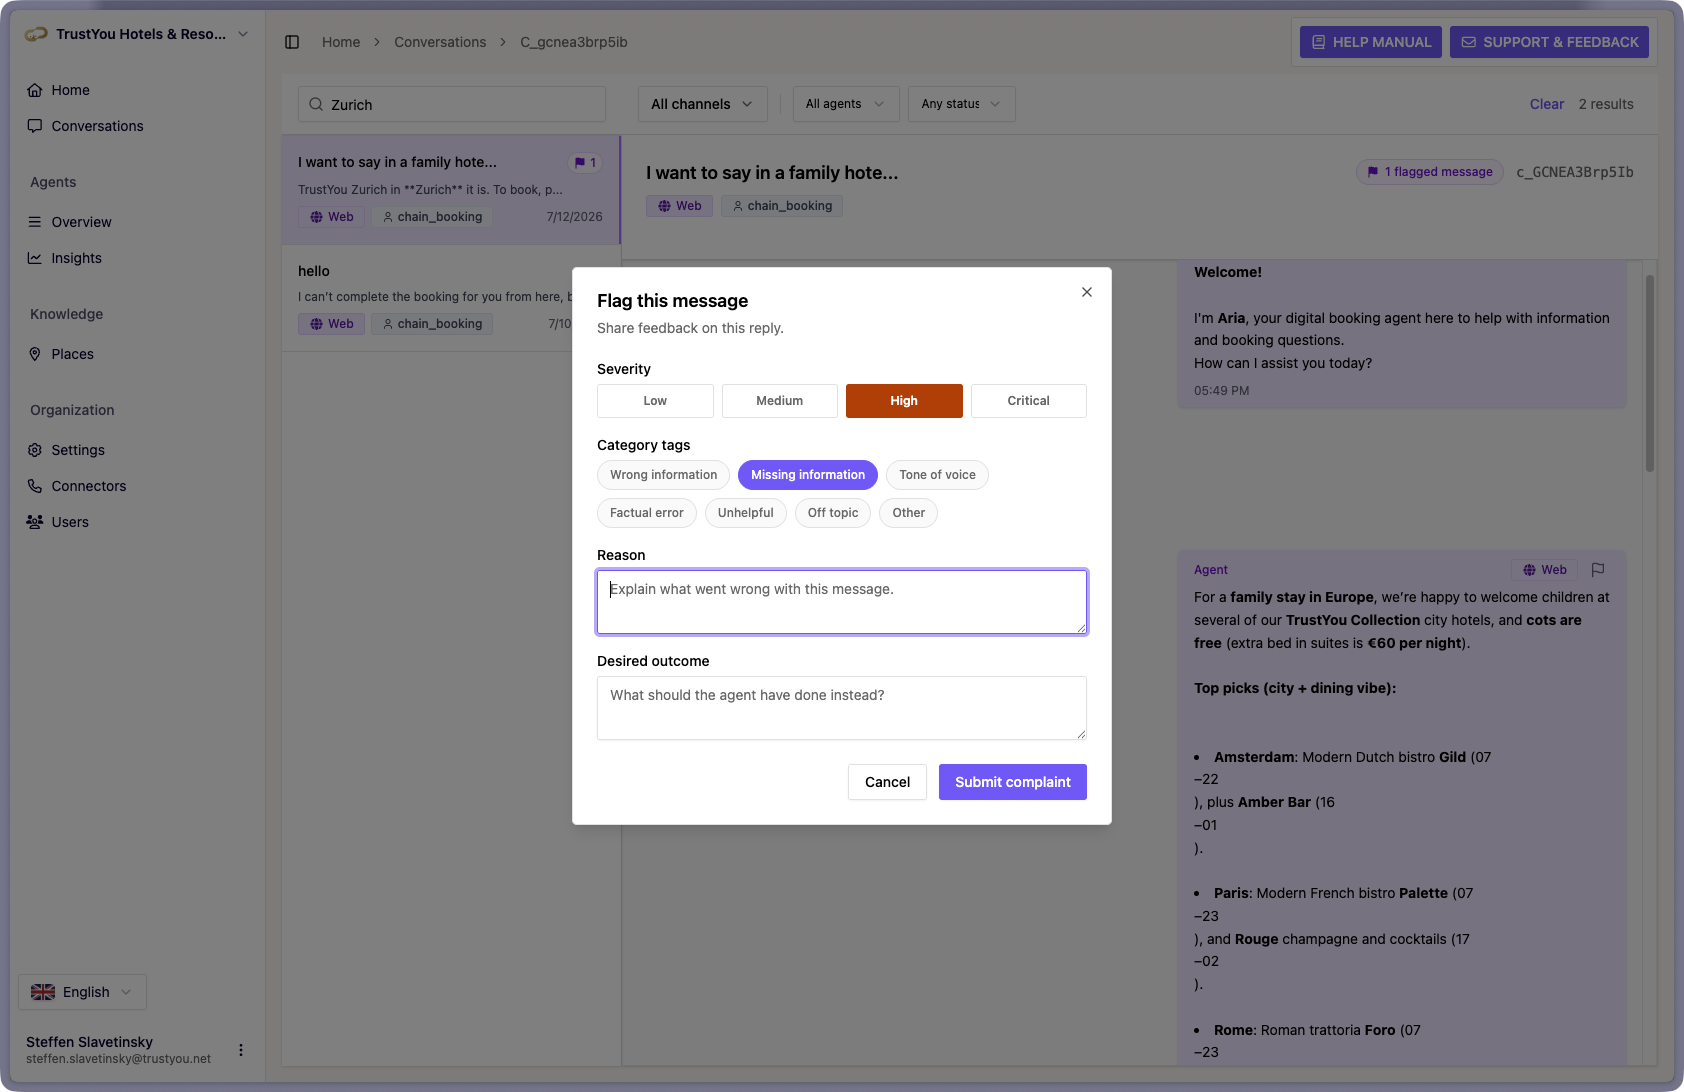Click the 1 flagged message badge

[1430, 172]
